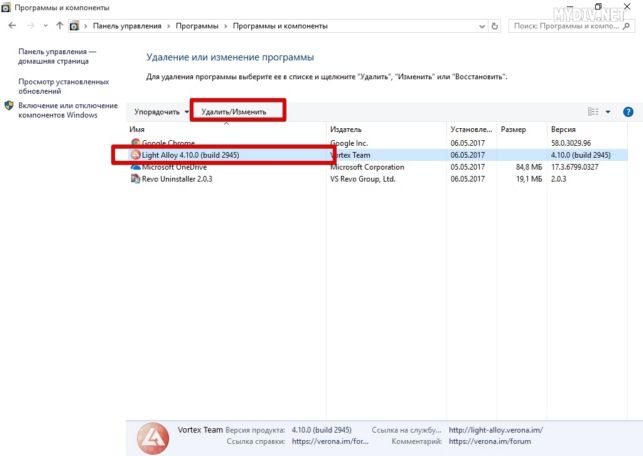Go back with the Back arrow
Viewport: 643px width, 456px height.
12,26
